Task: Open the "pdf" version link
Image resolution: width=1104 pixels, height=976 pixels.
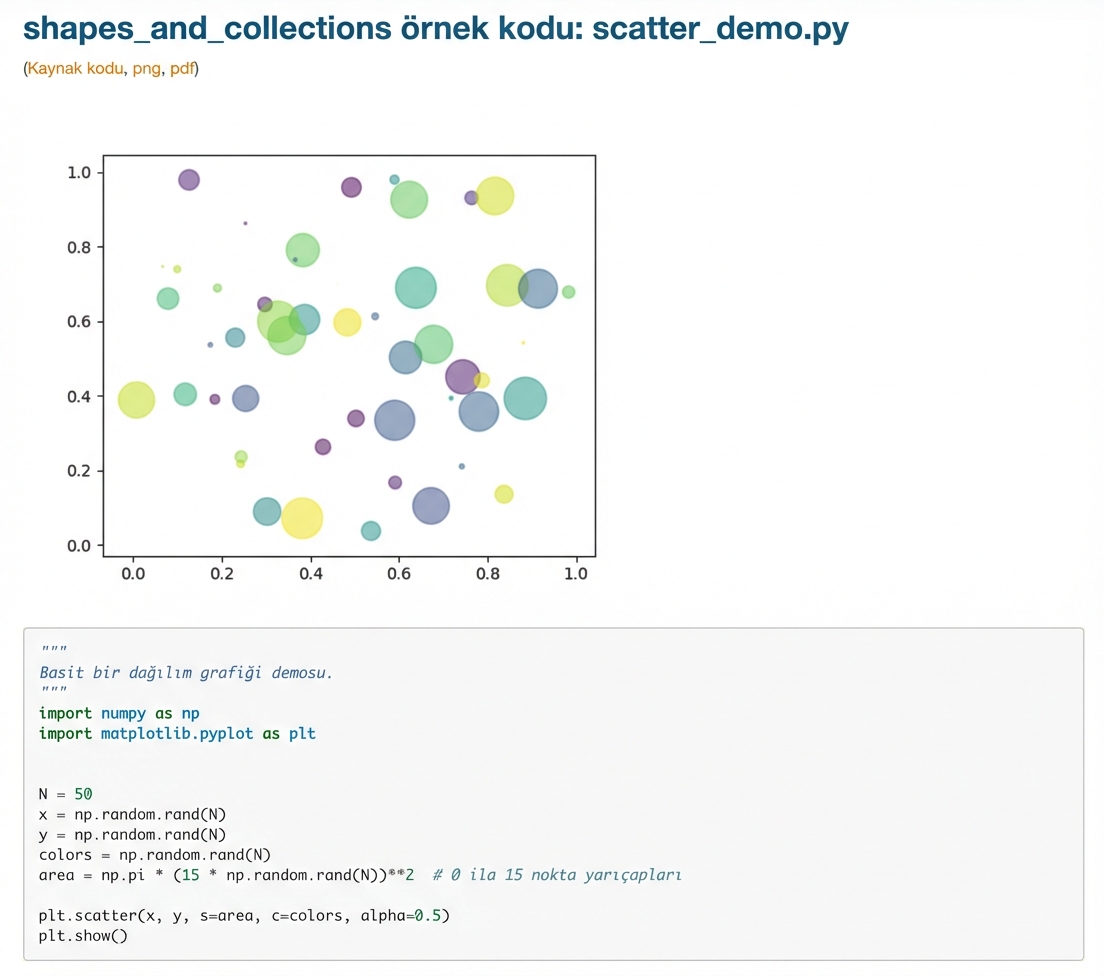Action: point(182,70)
